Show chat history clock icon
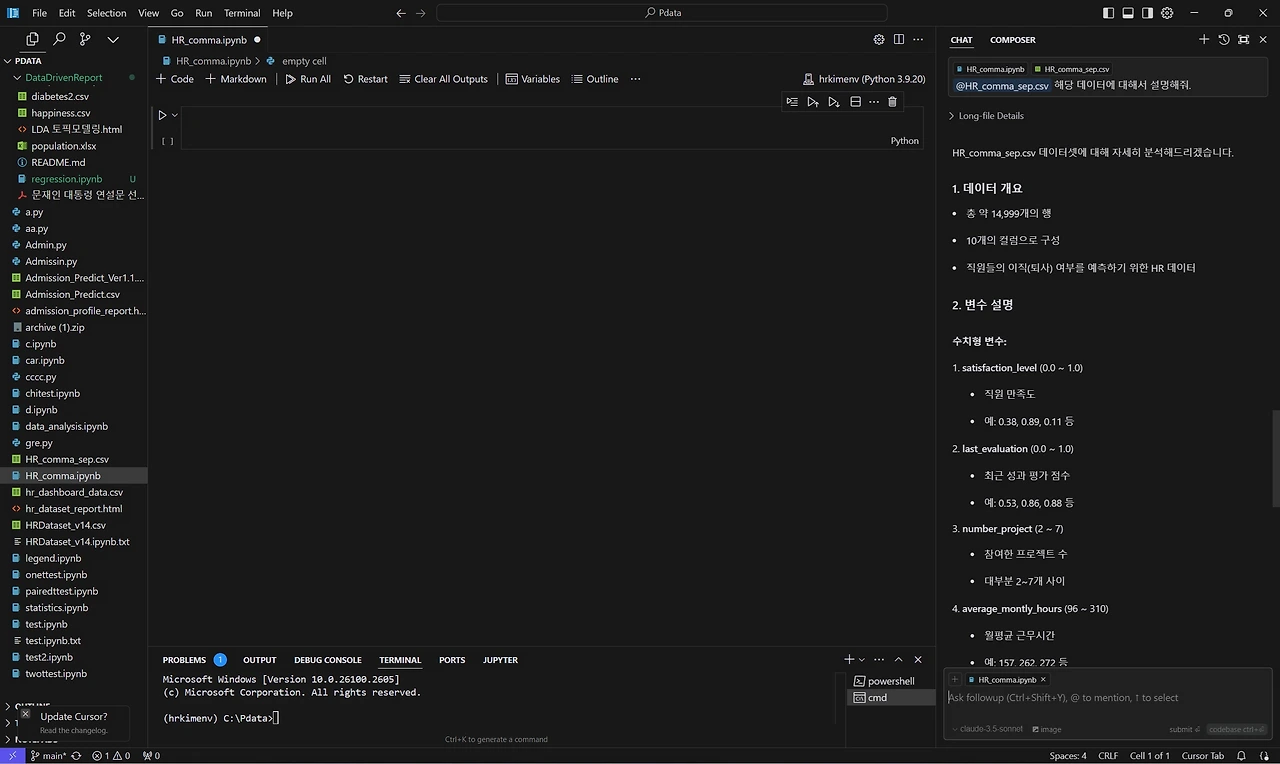 click(1224, 40)
